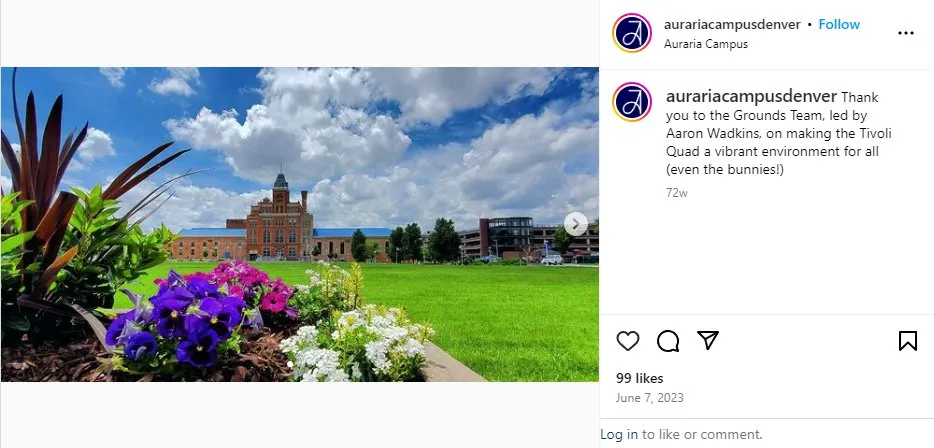The image size is (934, 448).
Task: Save the post with the bookmark icon
Action: (907, 341)
